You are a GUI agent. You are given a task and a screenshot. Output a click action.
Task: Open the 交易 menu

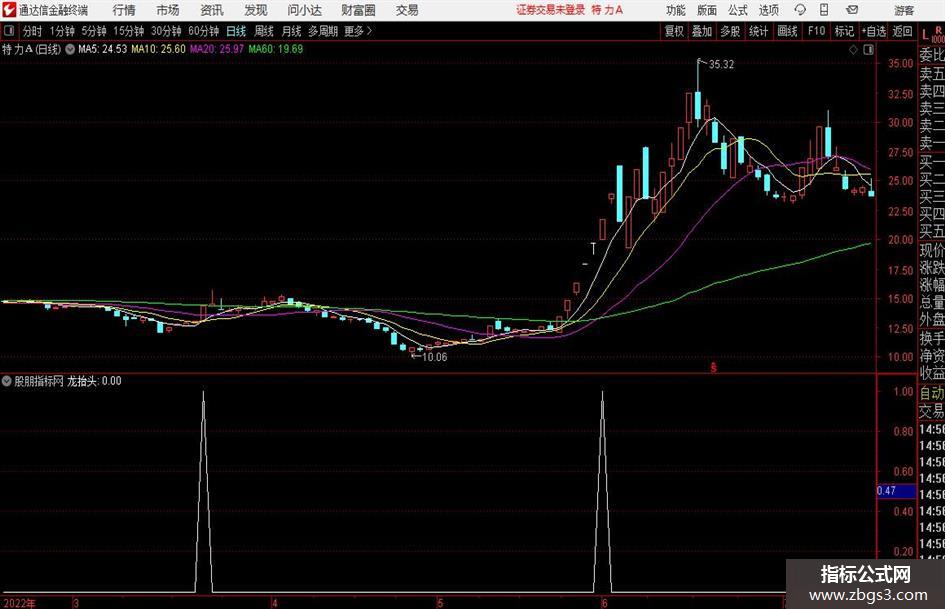coord(407,10)
